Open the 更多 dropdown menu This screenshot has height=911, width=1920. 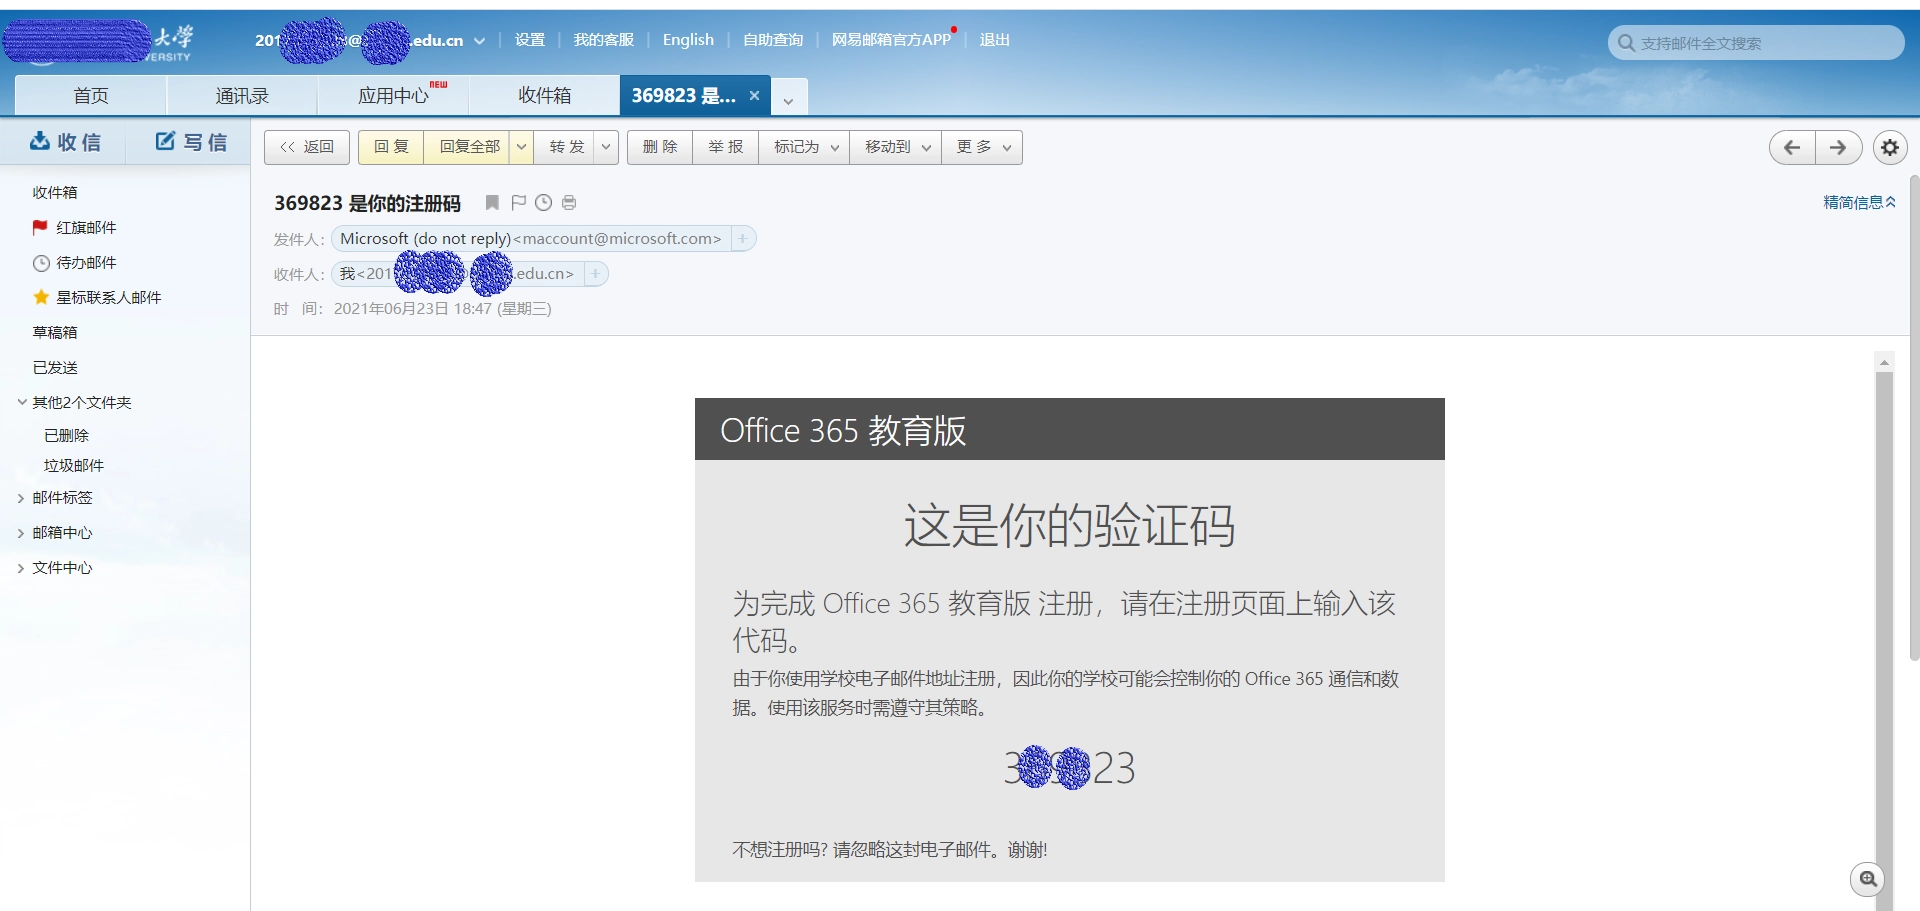[981, 147]
